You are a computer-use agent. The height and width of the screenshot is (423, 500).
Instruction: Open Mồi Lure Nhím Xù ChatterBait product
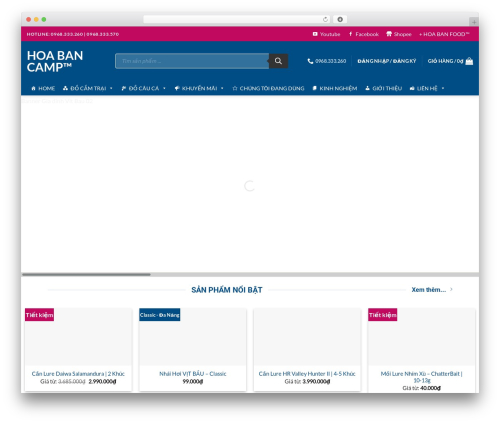[421, 377]
